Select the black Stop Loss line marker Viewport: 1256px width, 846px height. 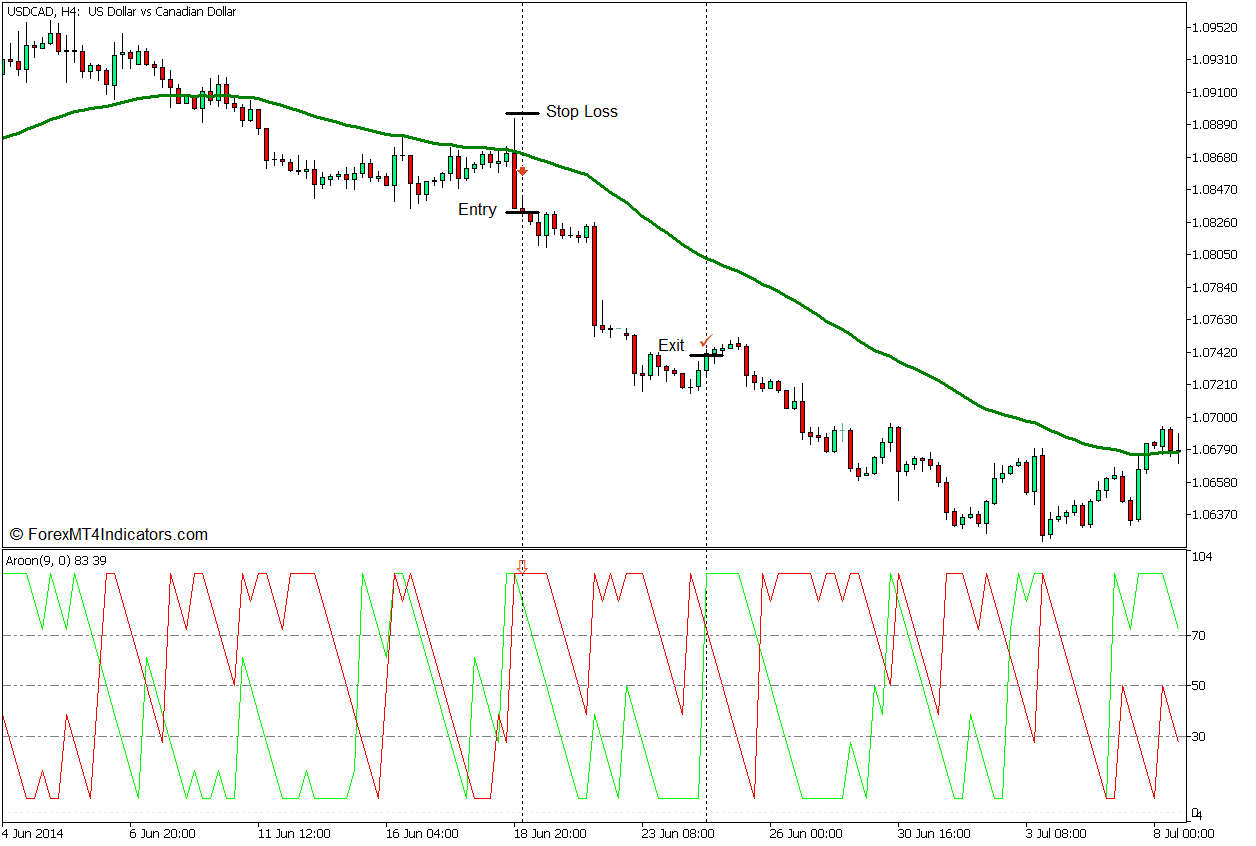click(522, 113)
